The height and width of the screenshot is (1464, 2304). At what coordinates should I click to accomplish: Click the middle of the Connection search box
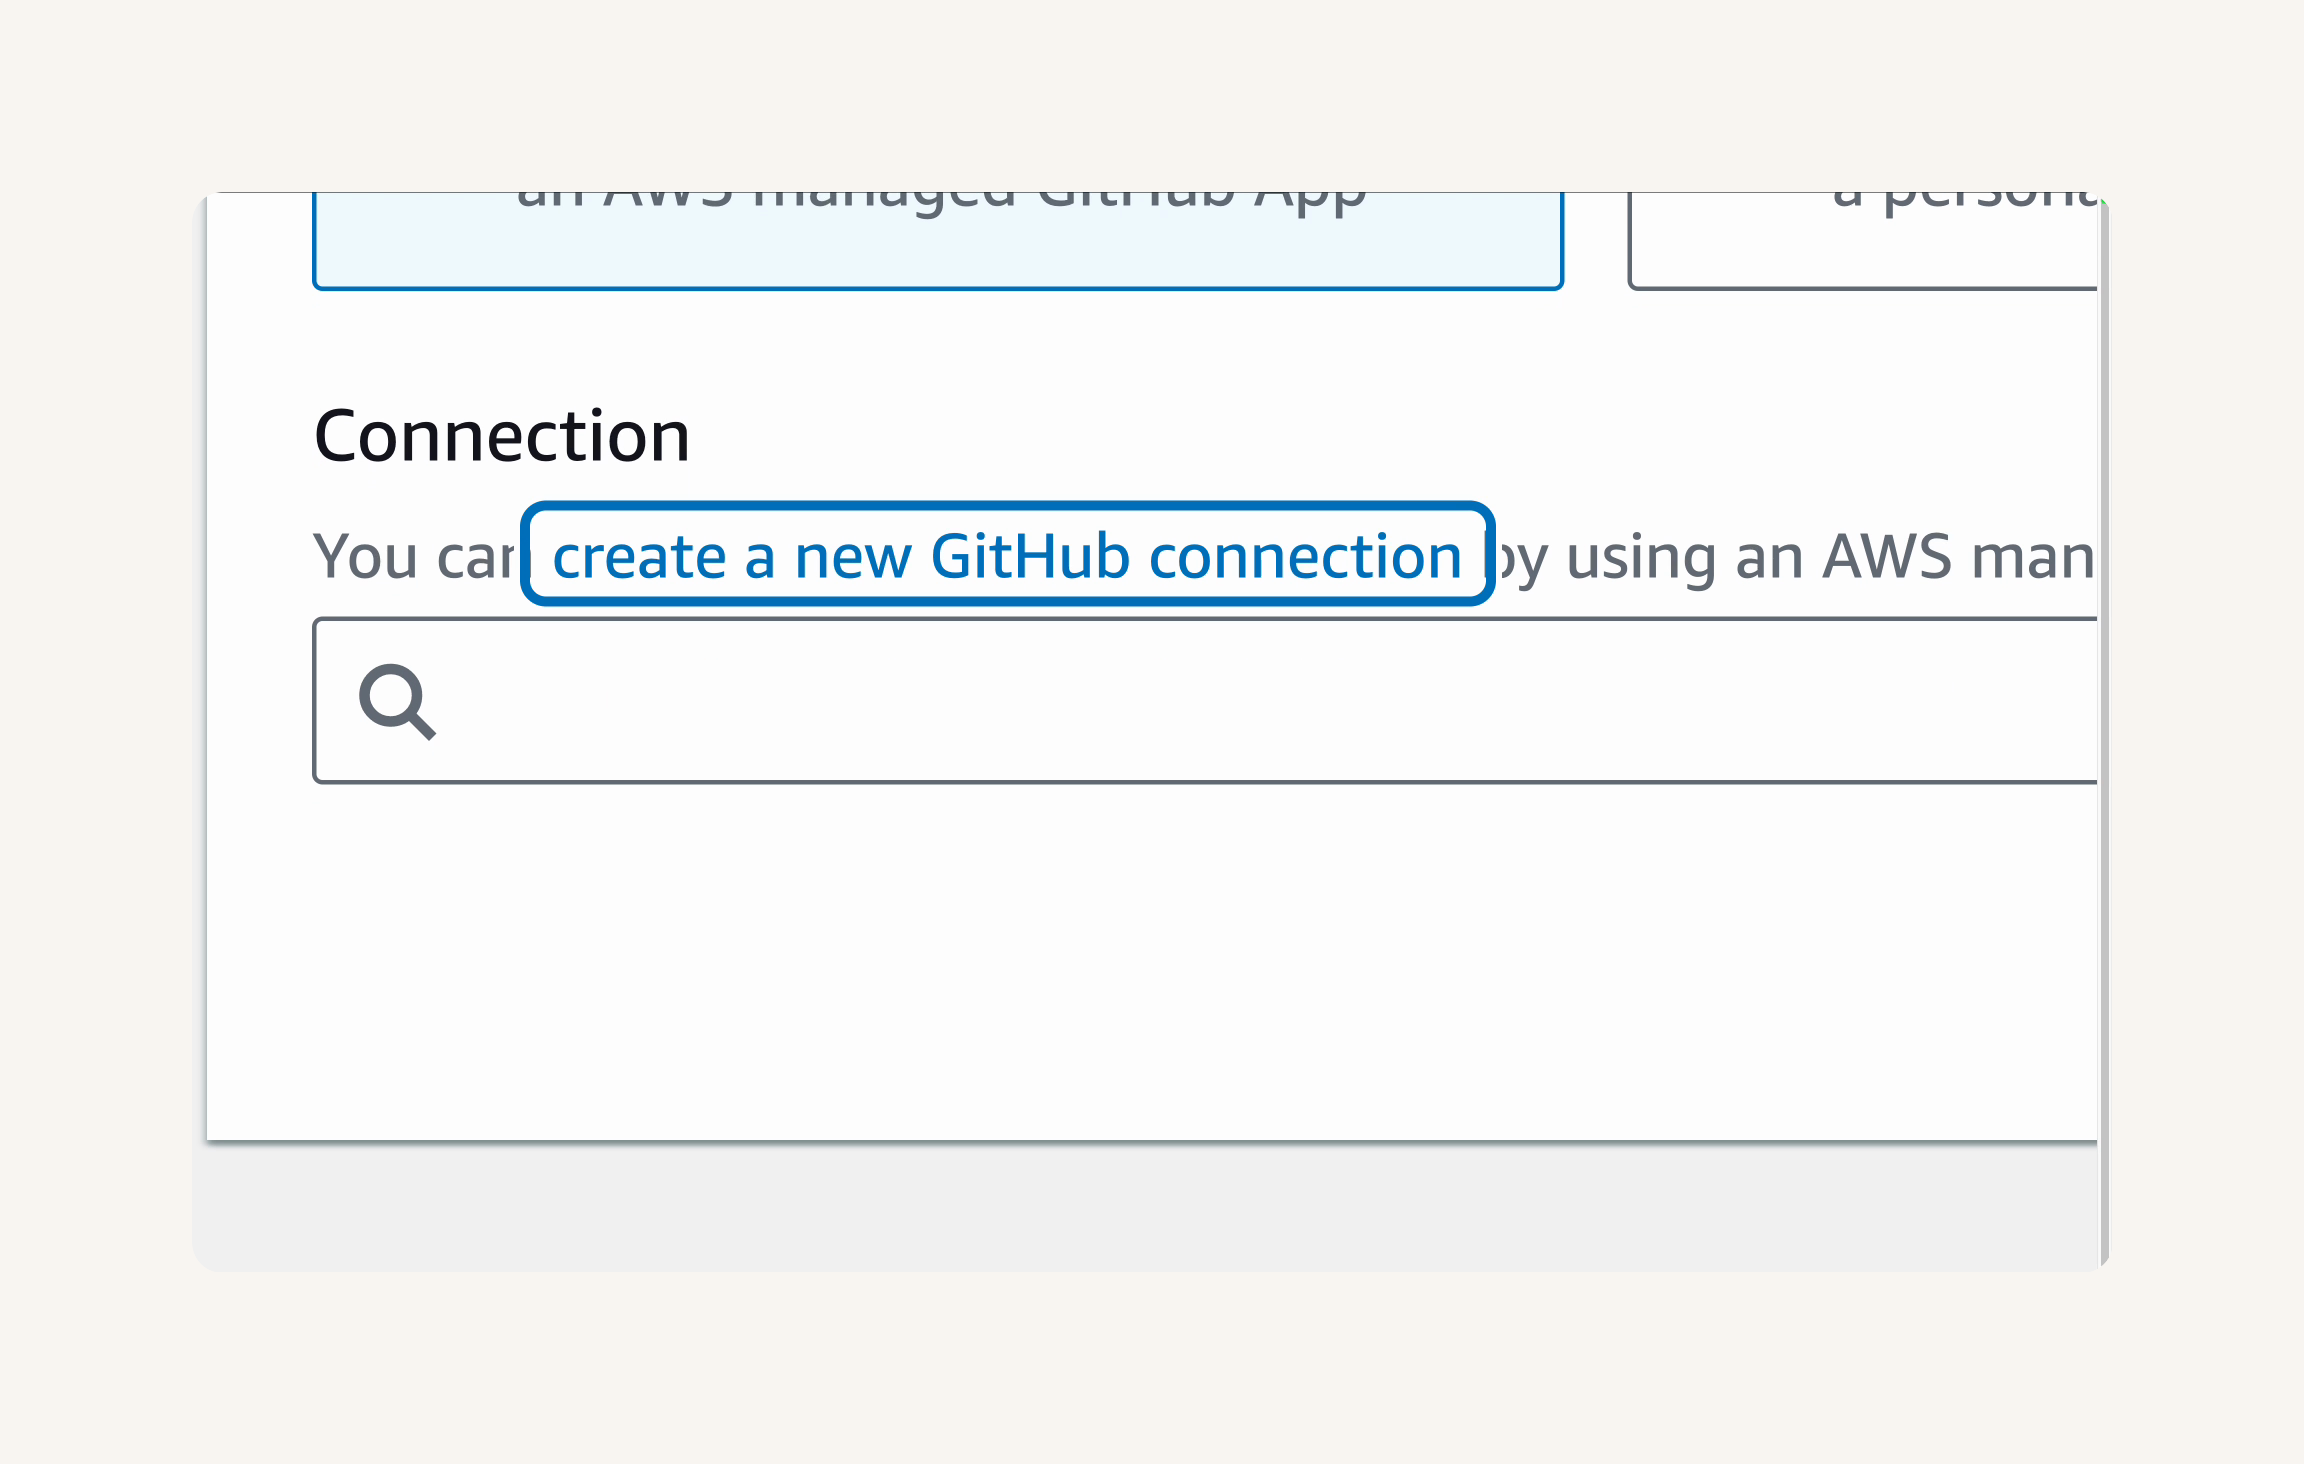(x=1205, y=701)
